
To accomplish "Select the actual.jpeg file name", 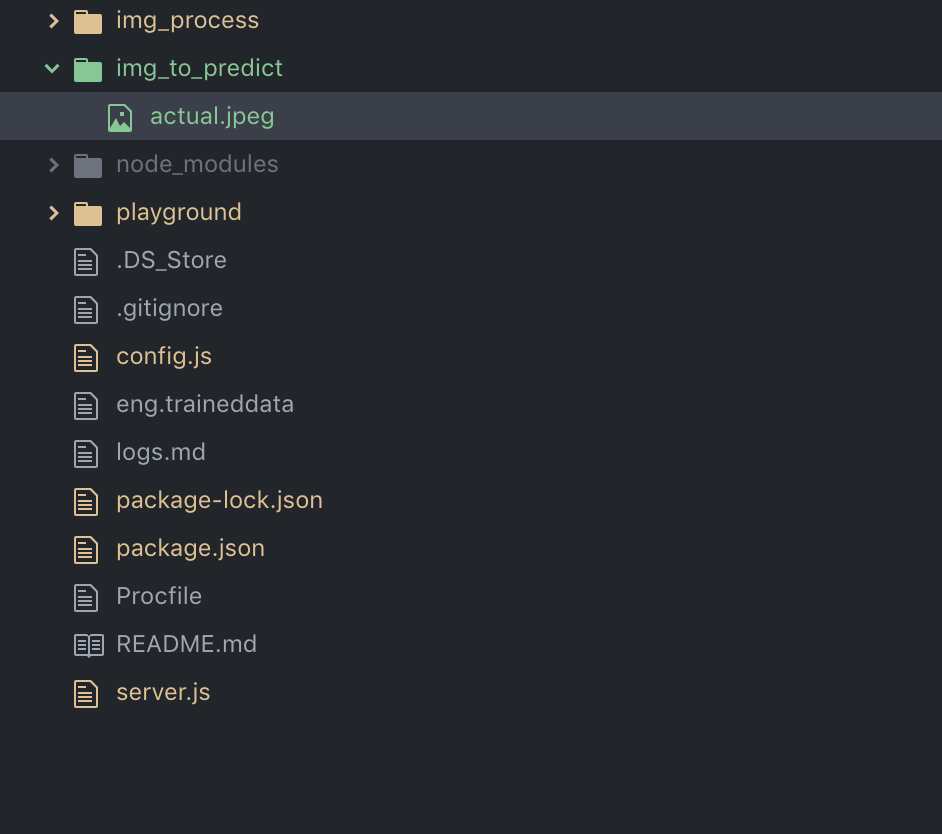I will point(212,116).
